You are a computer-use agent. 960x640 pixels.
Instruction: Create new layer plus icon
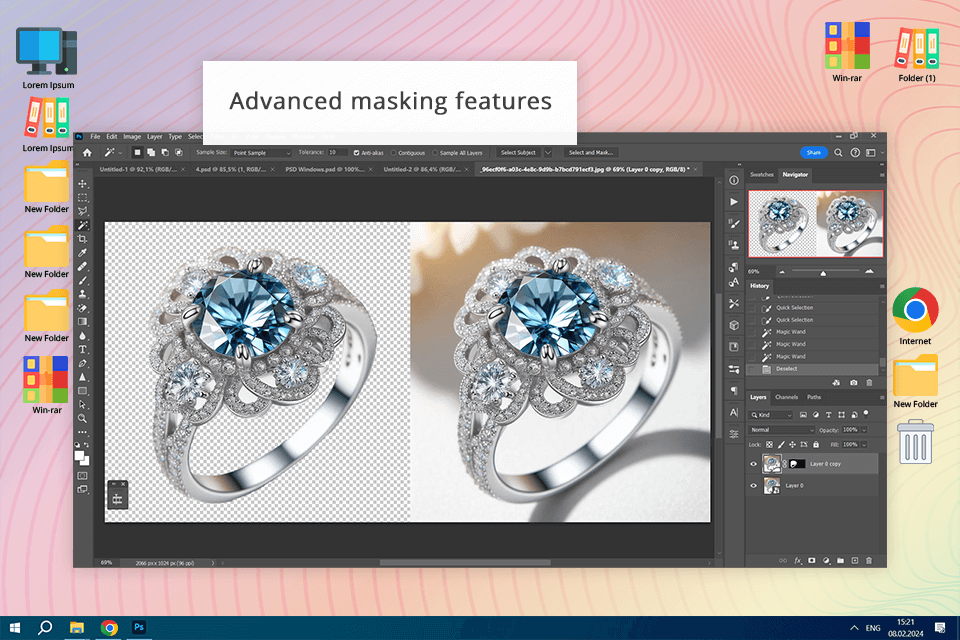point(855,560)
